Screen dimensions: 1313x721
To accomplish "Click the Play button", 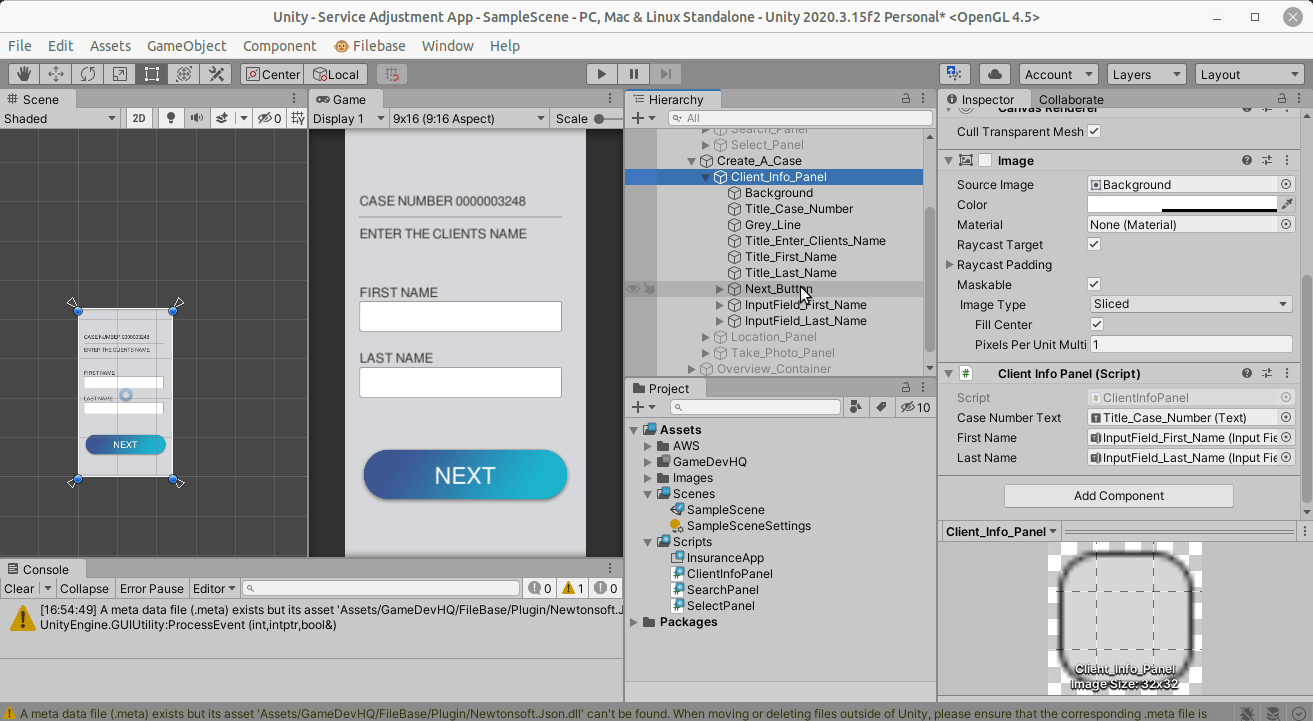I will [601, 74].
